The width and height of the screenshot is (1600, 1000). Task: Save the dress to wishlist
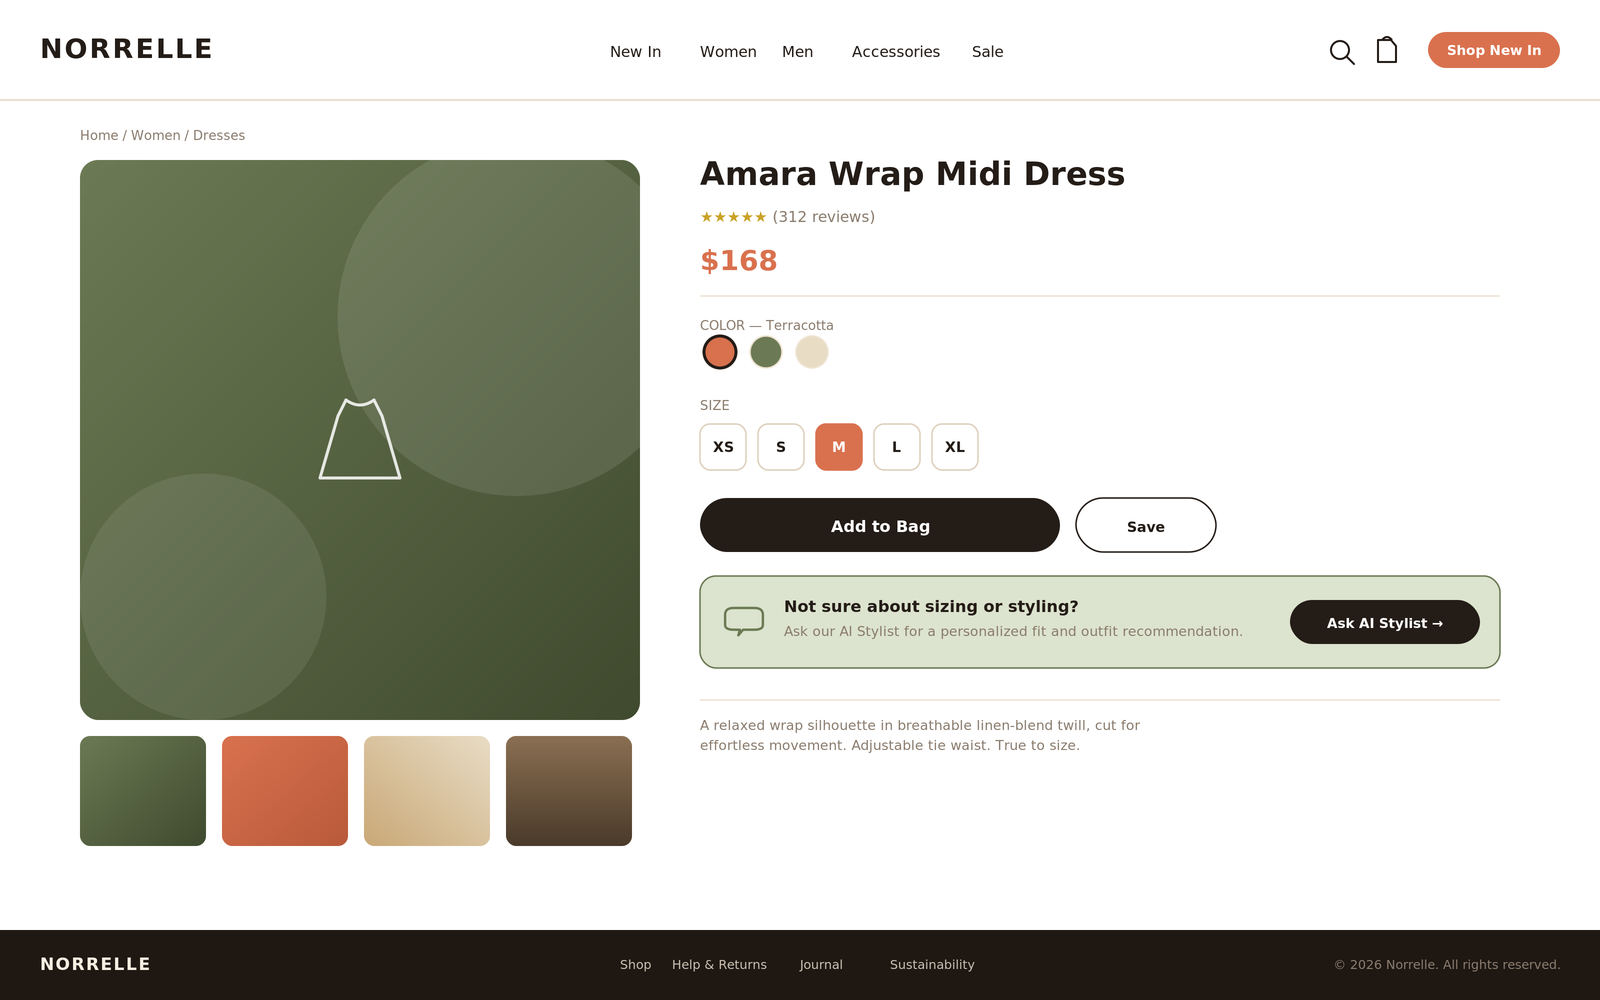click(x=1146, y=525)
